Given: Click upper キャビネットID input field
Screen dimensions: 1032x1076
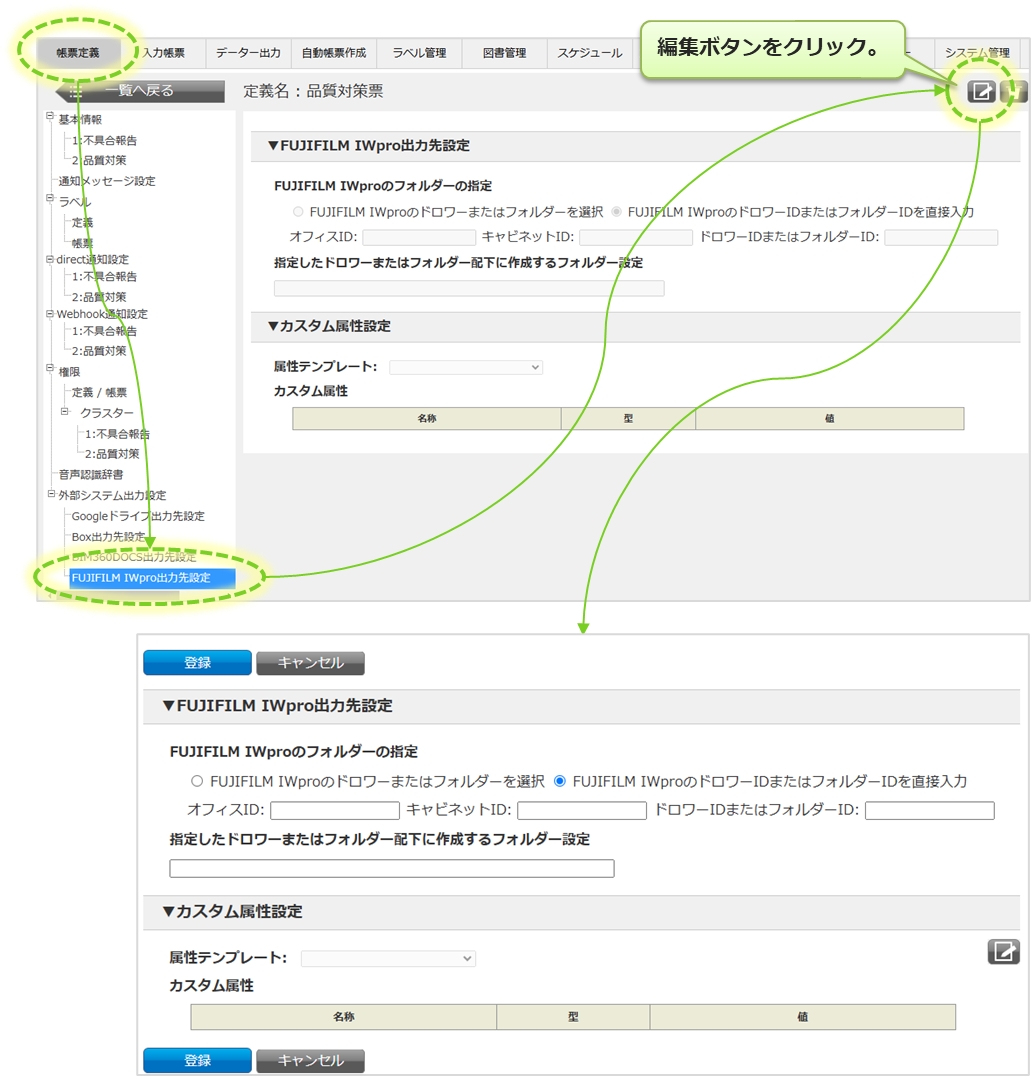Looking at the screenshot, I should tap(635, 237).
